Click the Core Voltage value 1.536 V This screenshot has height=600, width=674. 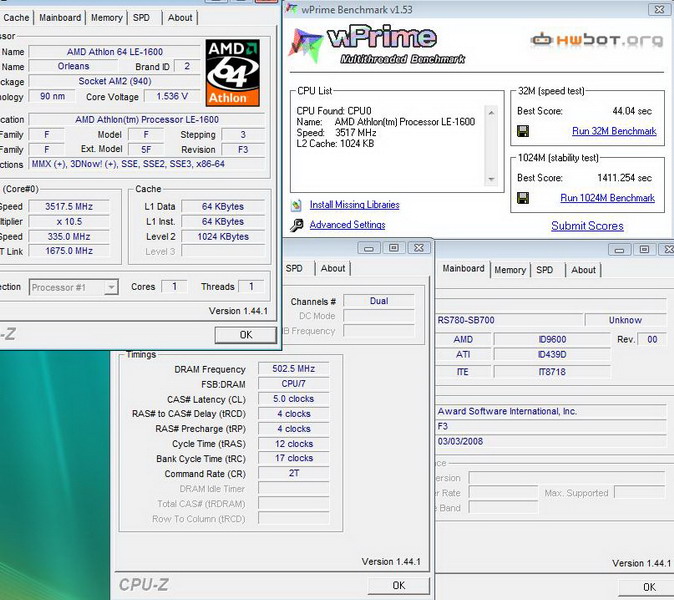click(172, 96)
